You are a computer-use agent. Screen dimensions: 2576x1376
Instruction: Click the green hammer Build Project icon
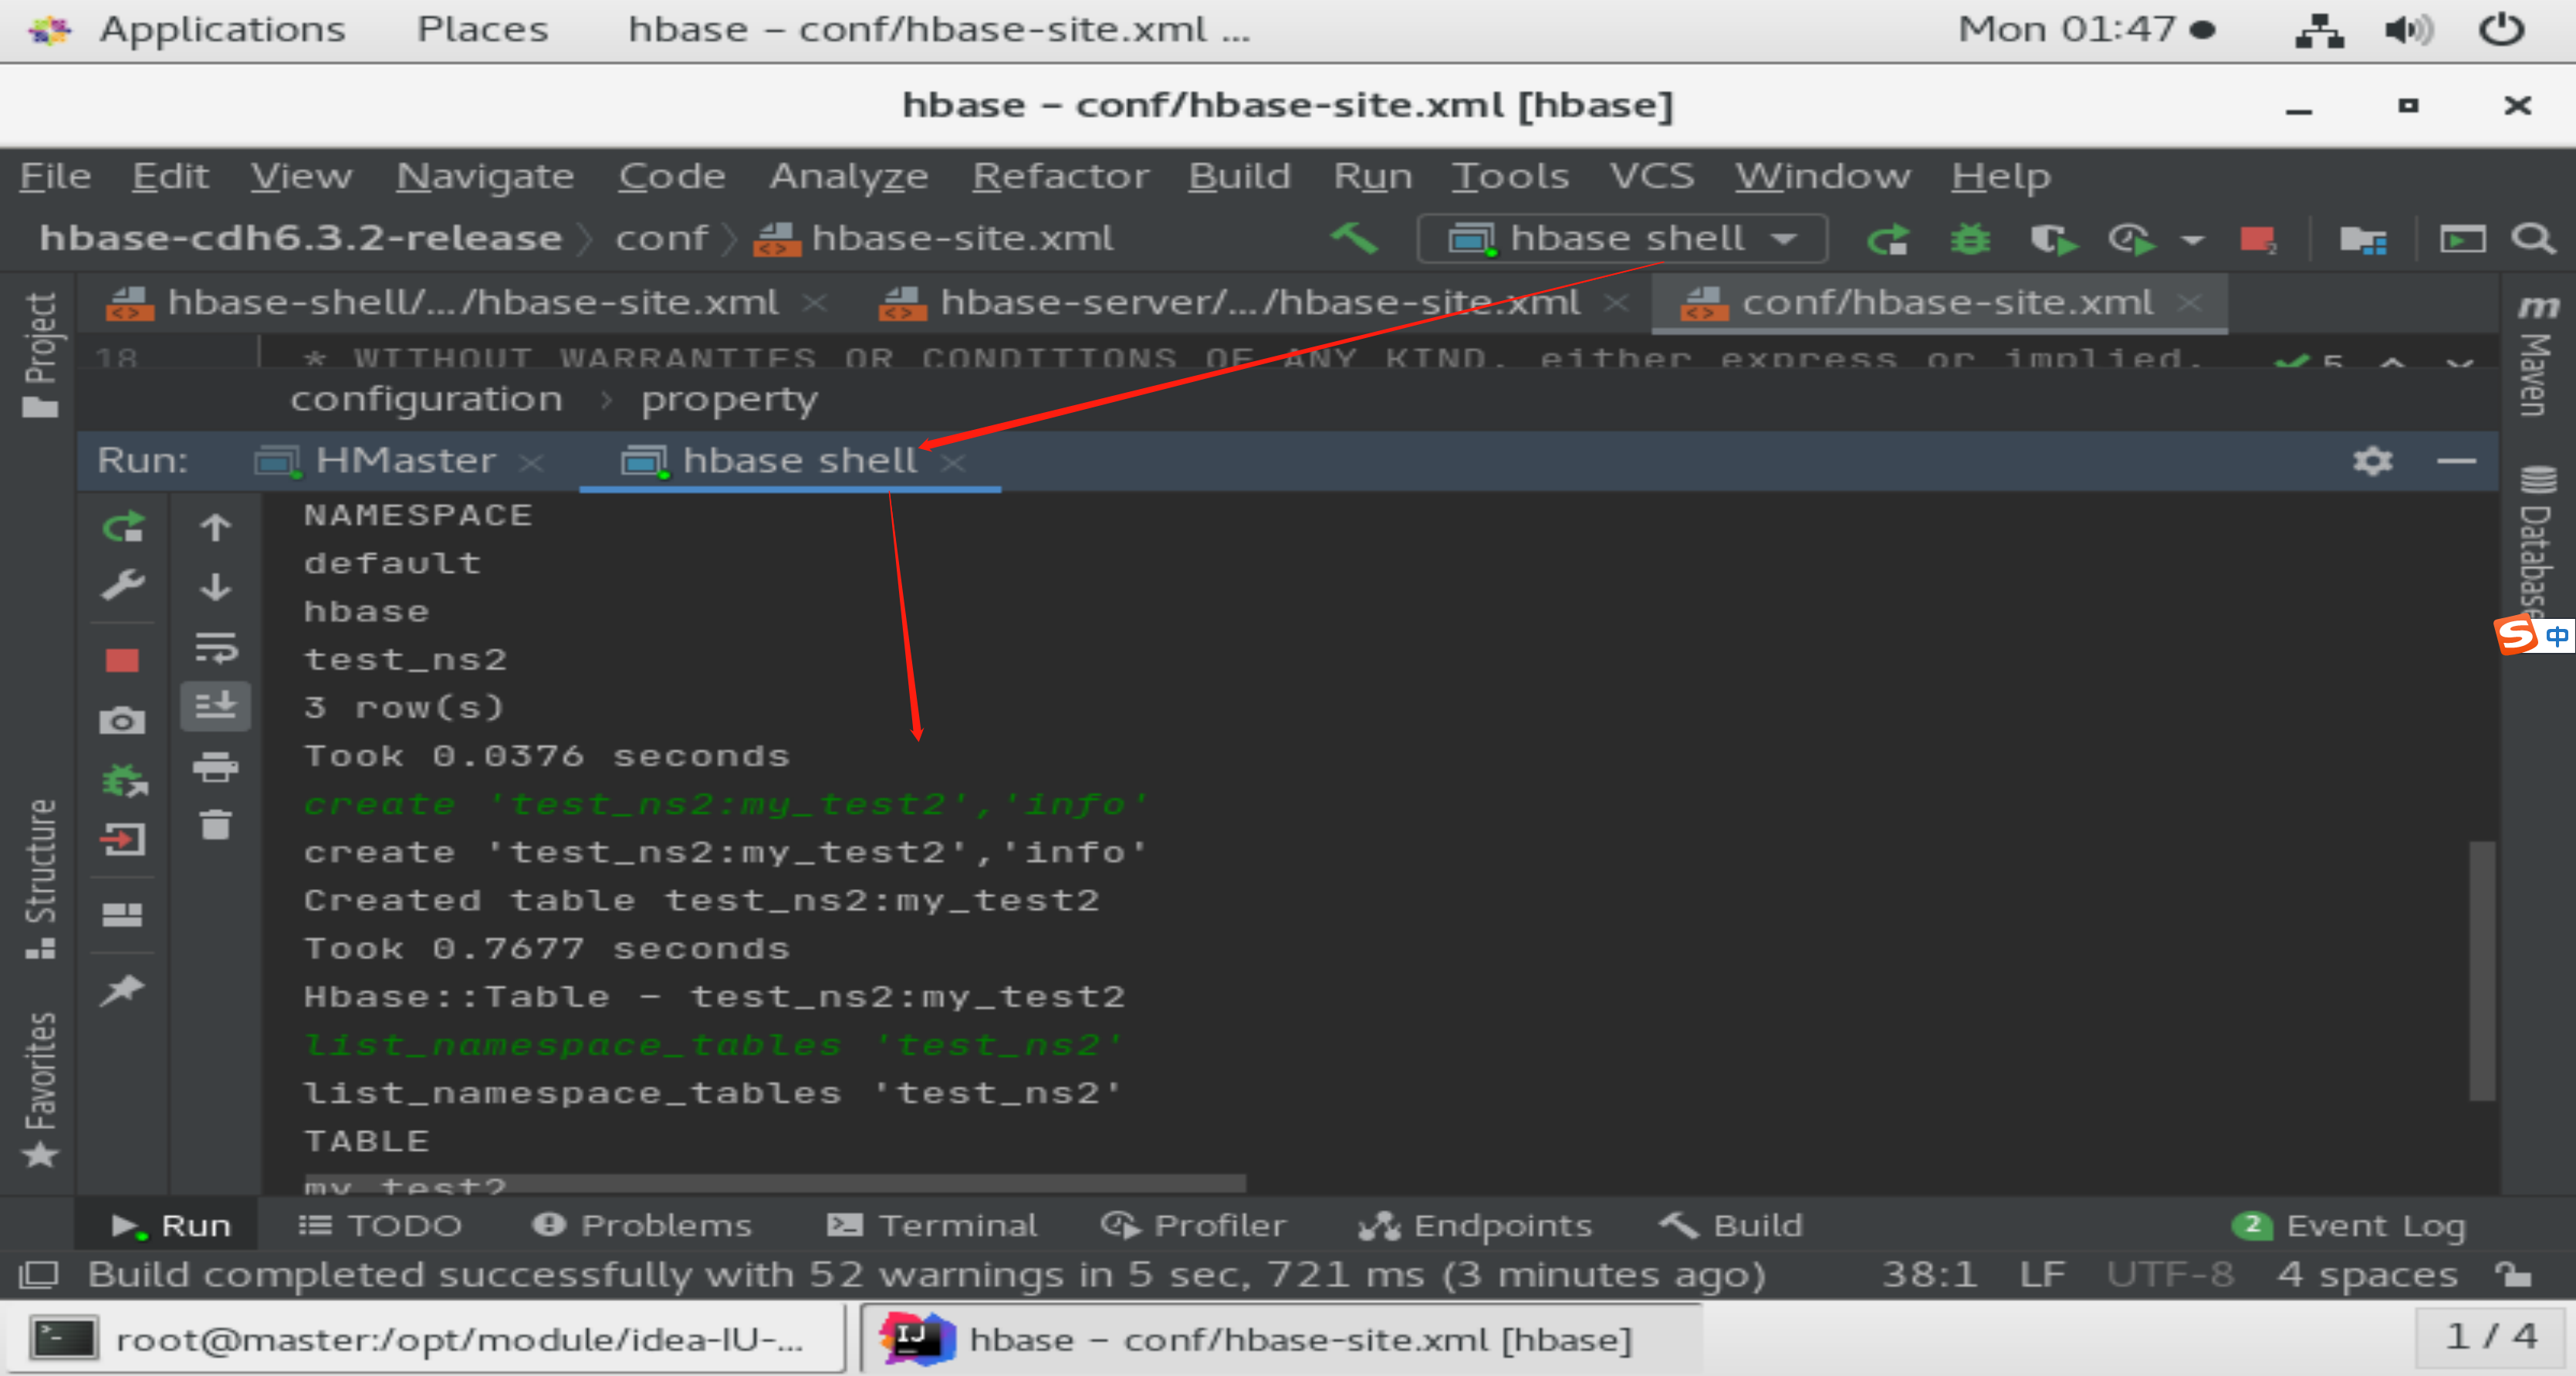[x=1354, y=239]
